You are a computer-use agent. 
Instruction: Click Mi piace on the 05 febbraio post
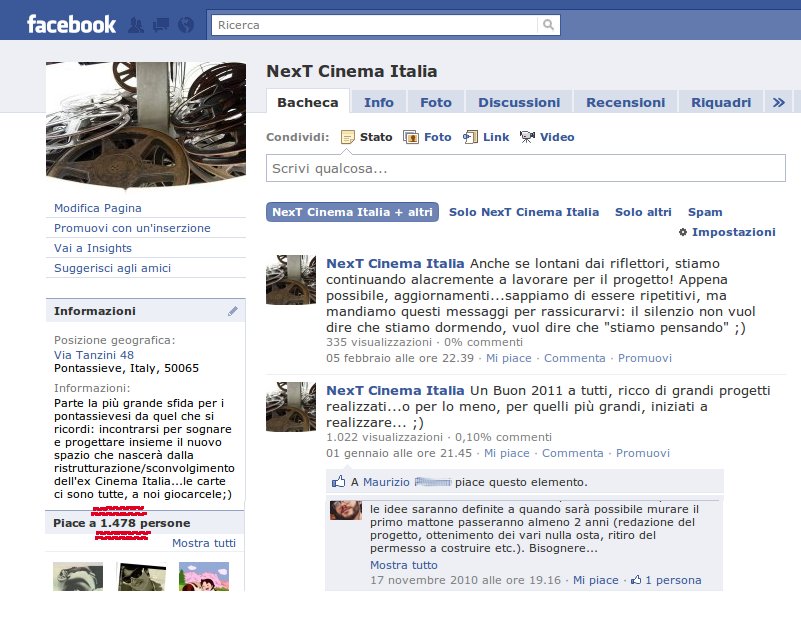point(508,358)
